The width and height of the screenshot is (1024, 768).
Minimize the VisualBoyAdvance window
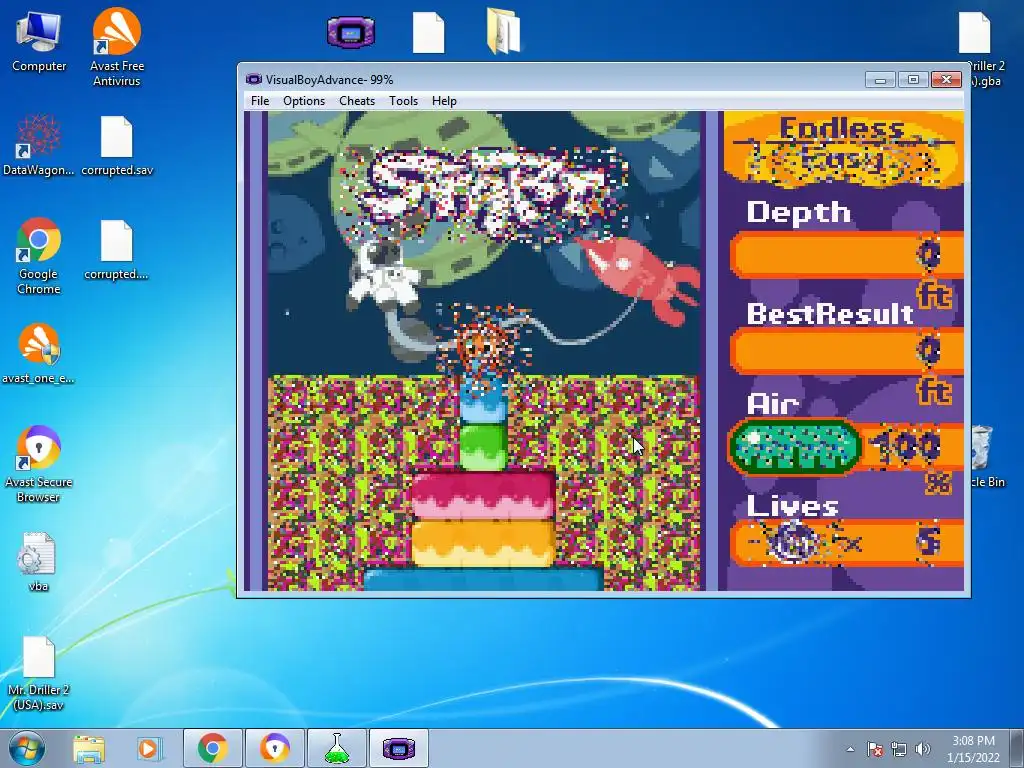880,80
